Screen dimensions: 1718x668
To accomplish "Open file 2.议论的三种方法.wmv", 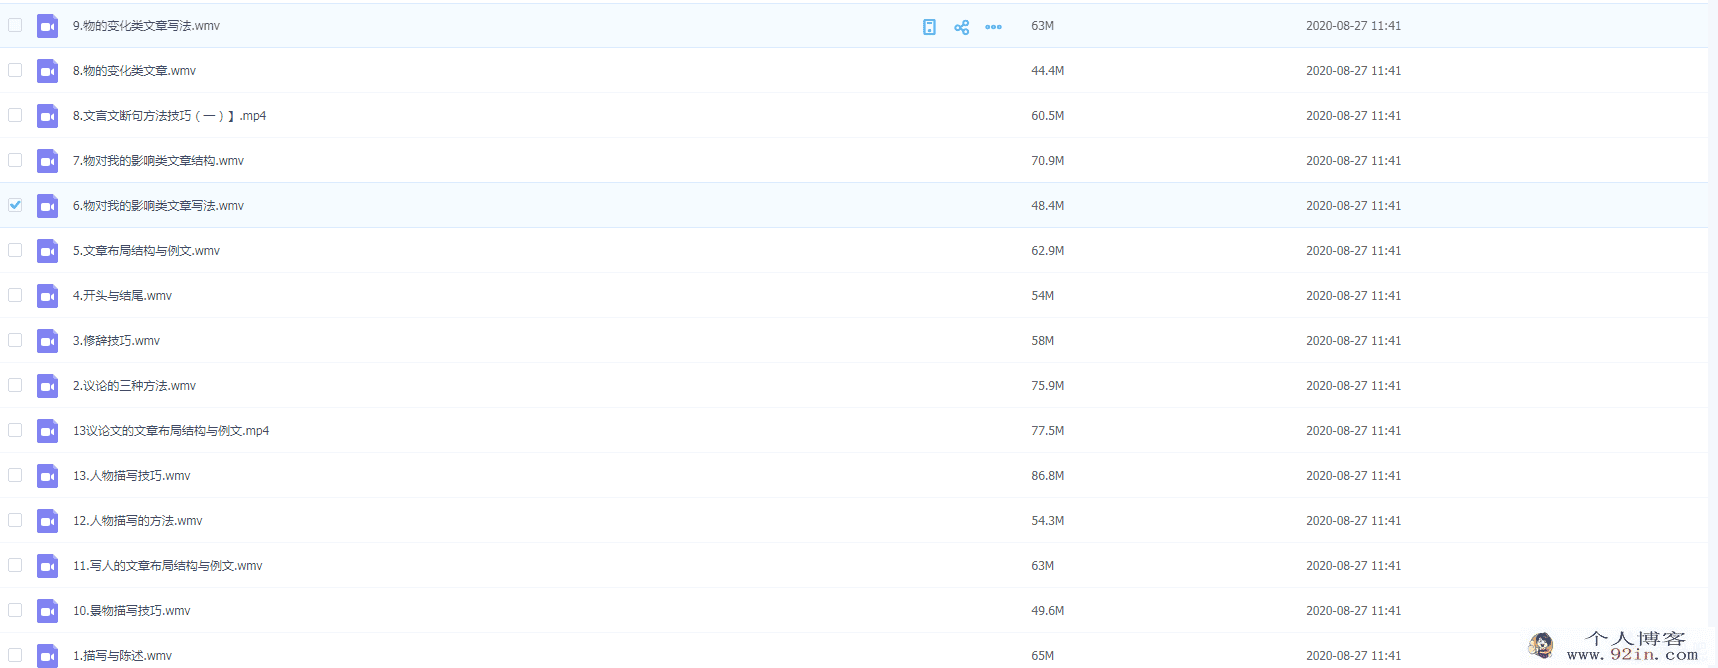I will pyautogui.click(x=134, y=386).
